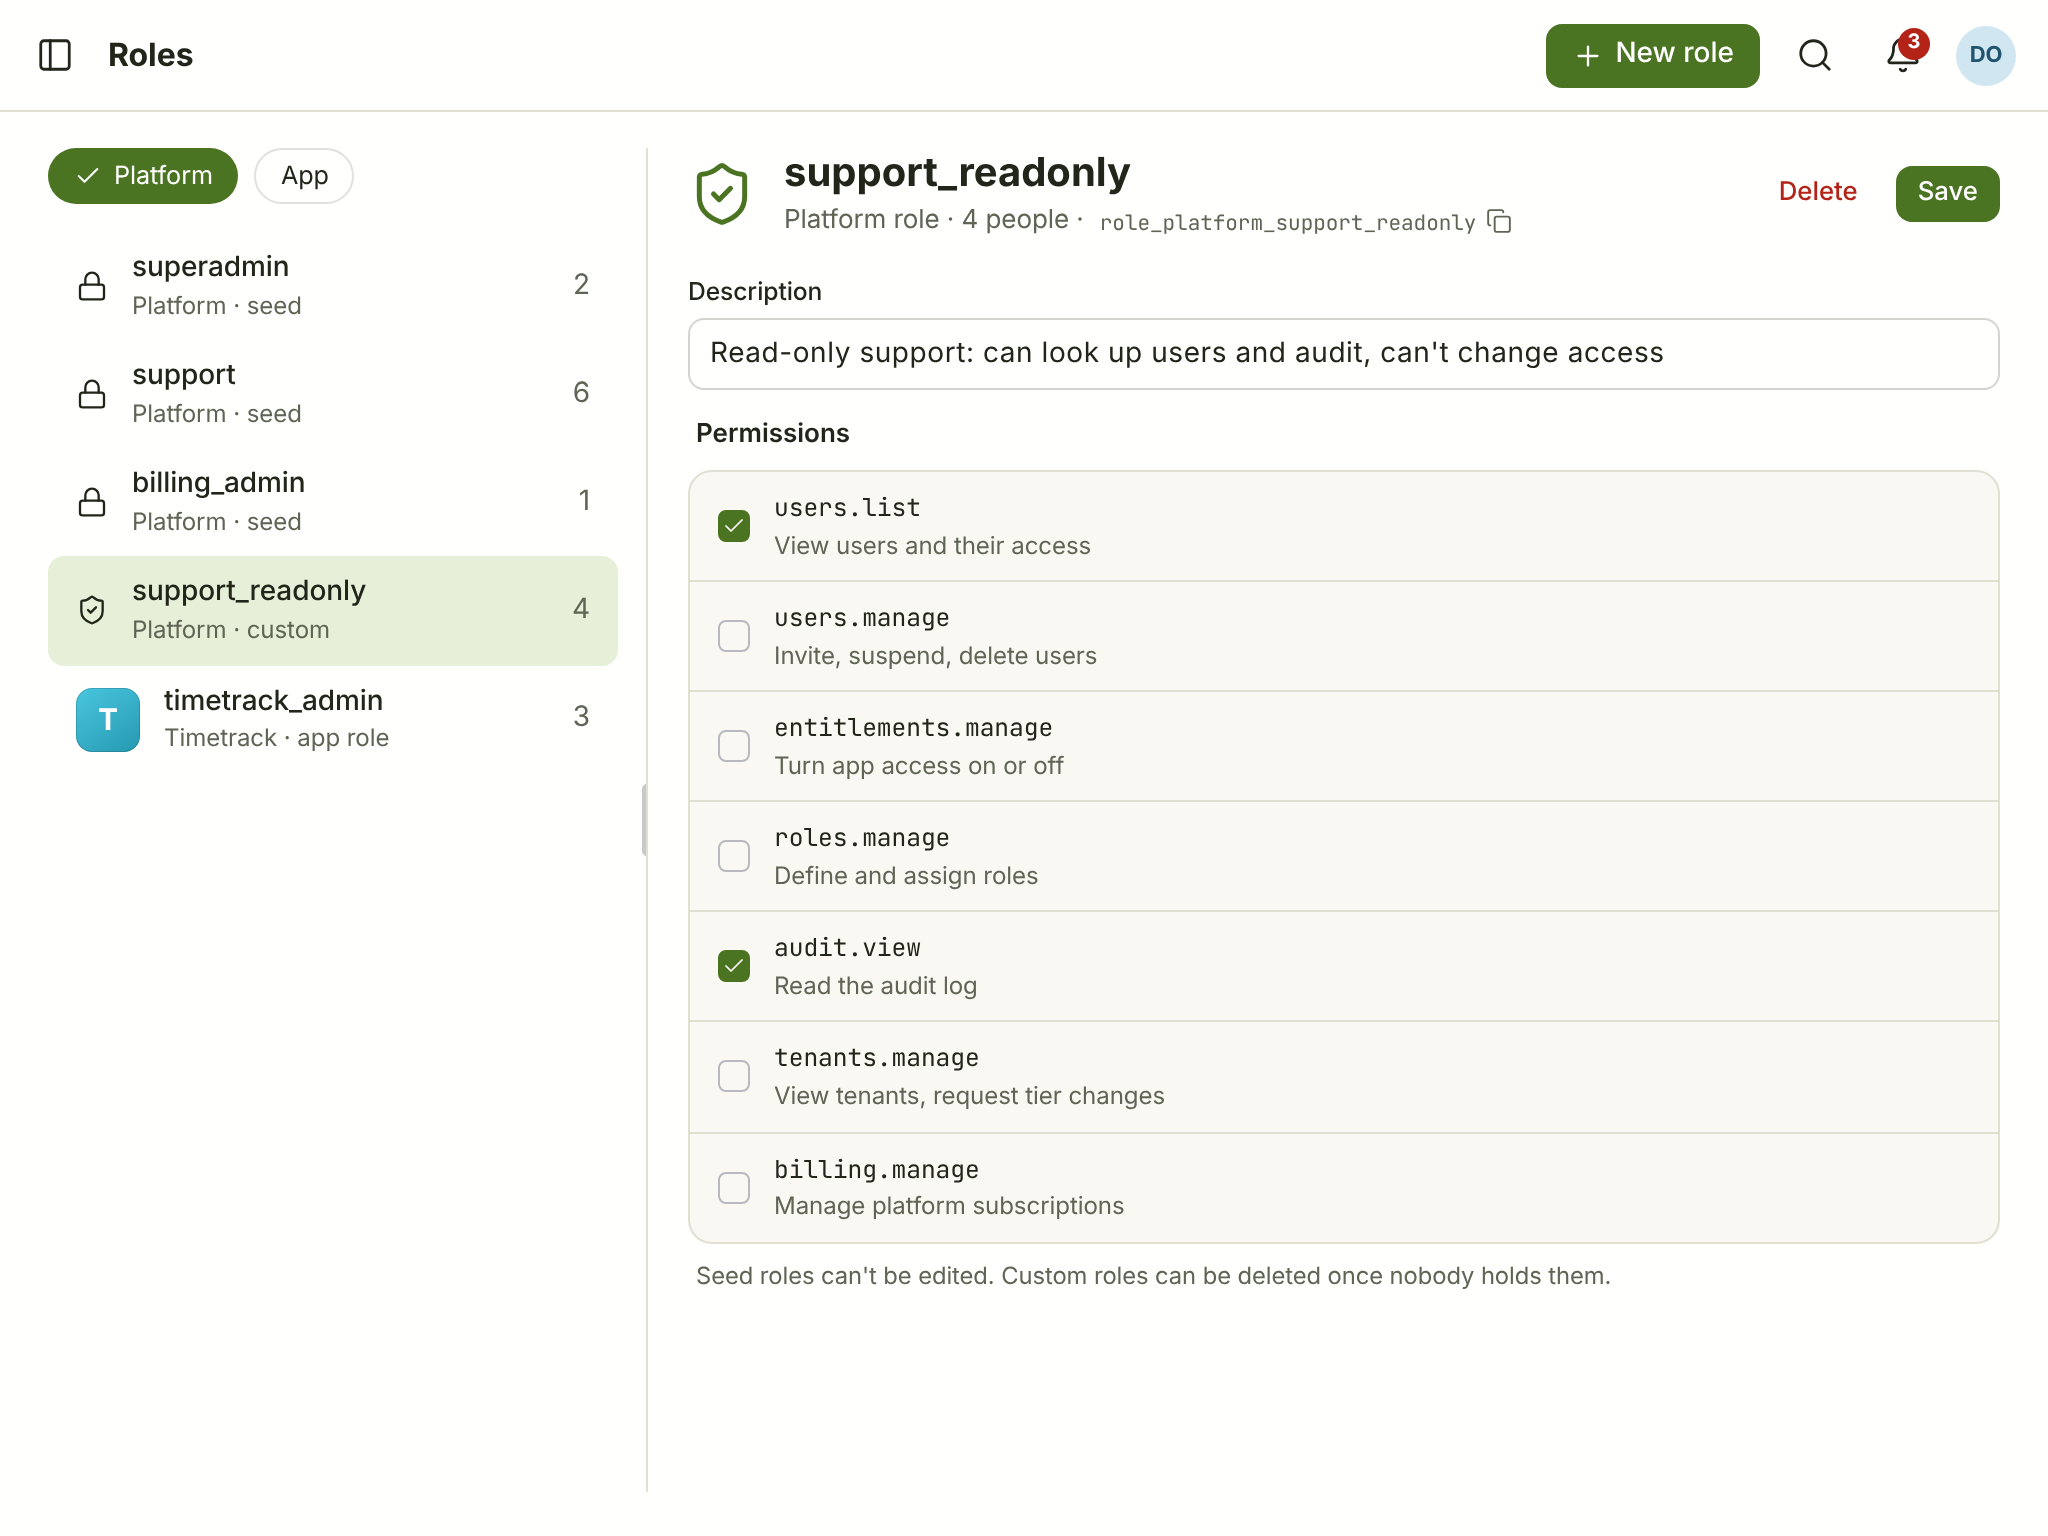Enable the users.manage permission
The width and height of the screenshot is (2048, 1536).
pyautogui.click(x=734, y=636)
